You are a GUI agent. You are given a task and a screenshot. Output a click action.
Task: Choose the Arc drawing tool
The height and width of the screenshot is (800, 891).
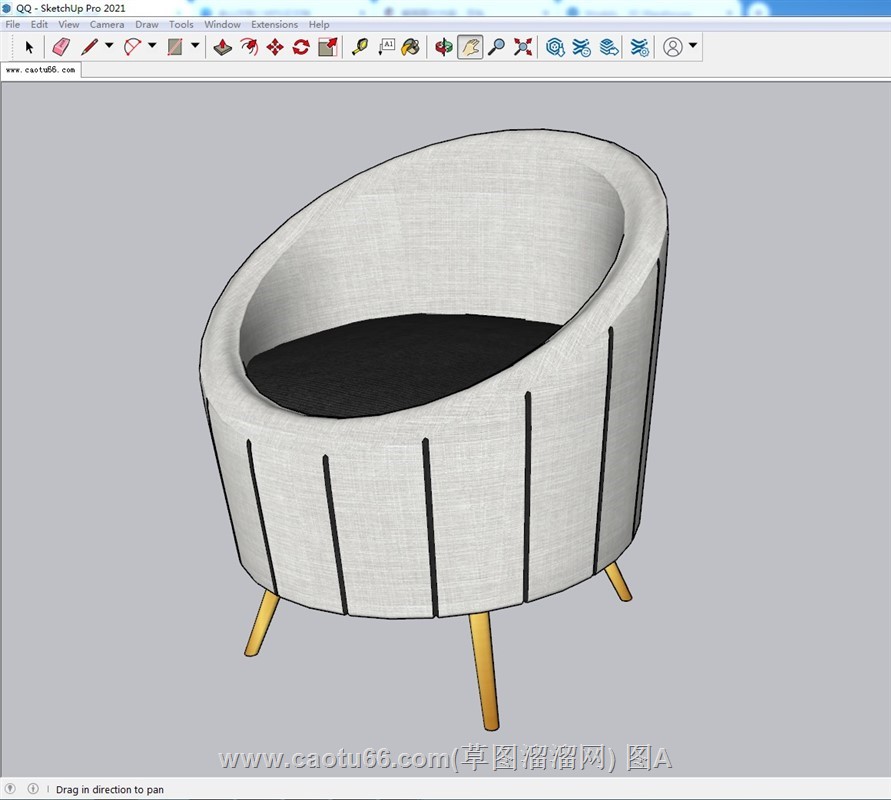click(x=132, y=47)
